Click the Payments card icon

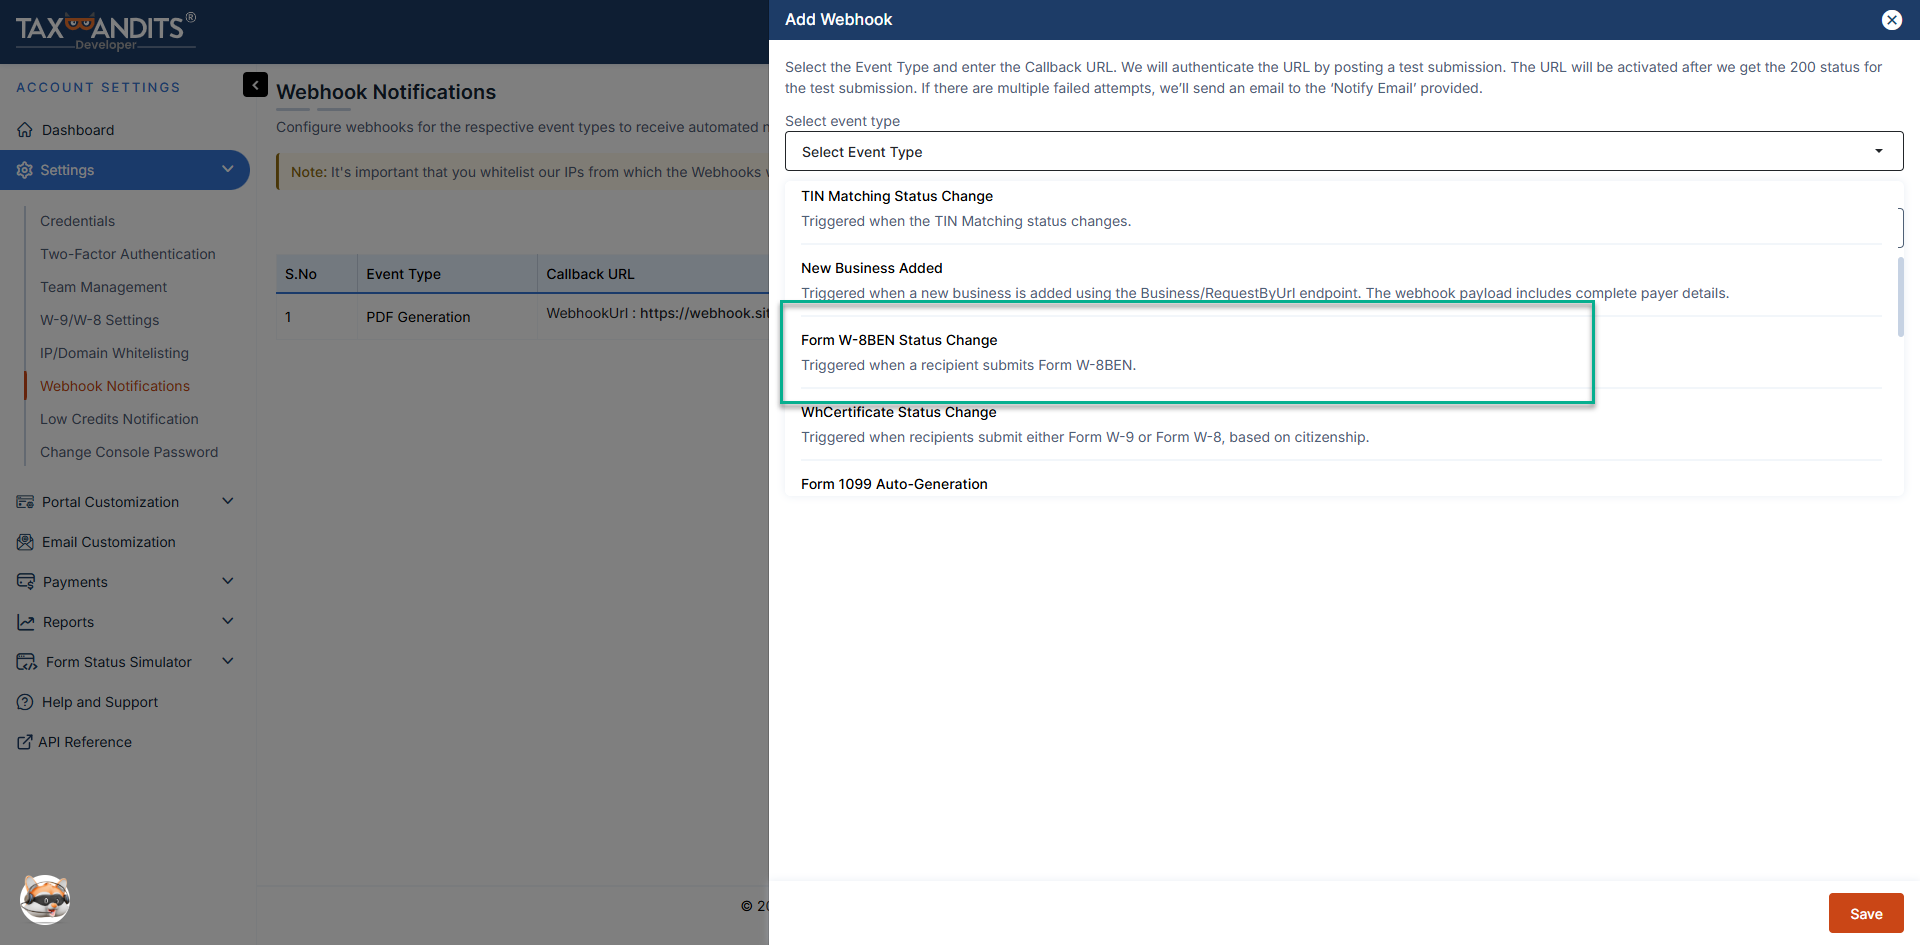(24, 581)
